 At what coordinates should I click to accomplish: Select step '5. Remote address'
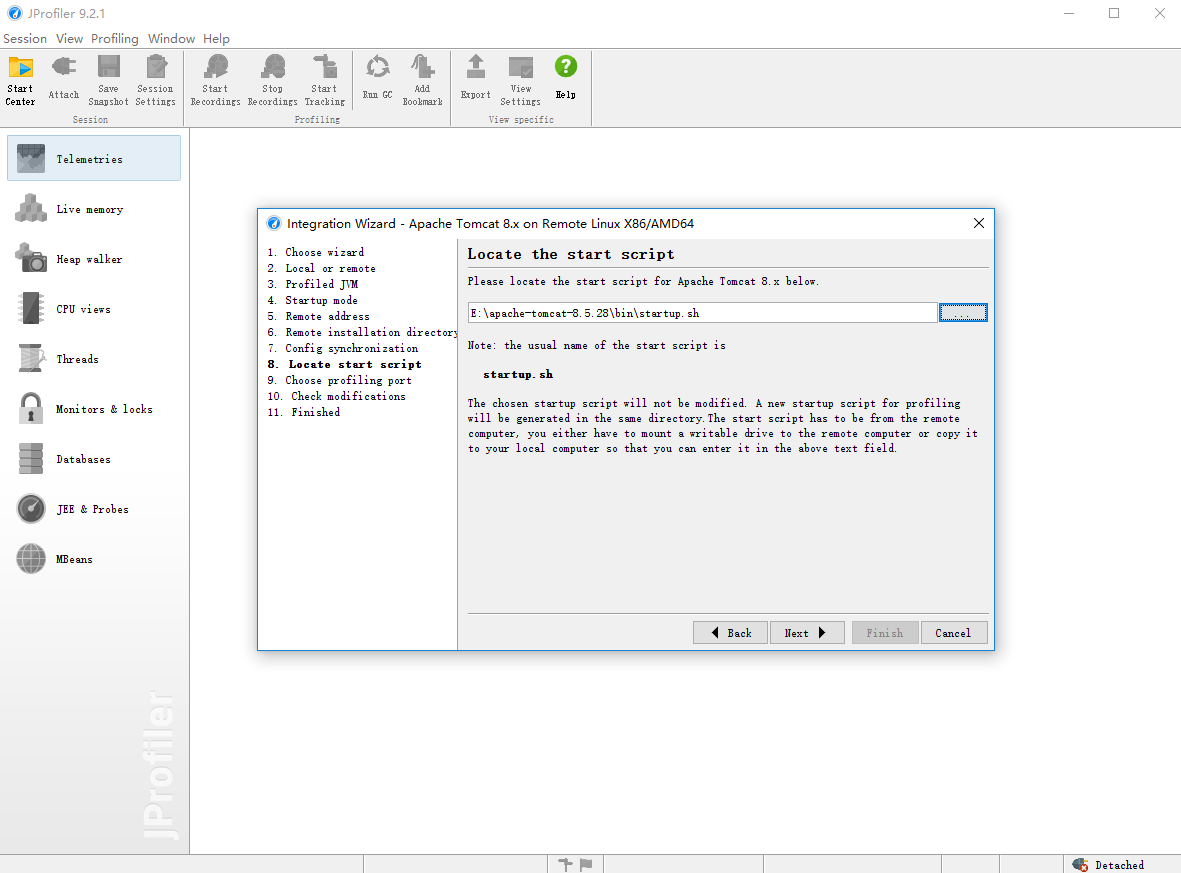tap(319, 316)
